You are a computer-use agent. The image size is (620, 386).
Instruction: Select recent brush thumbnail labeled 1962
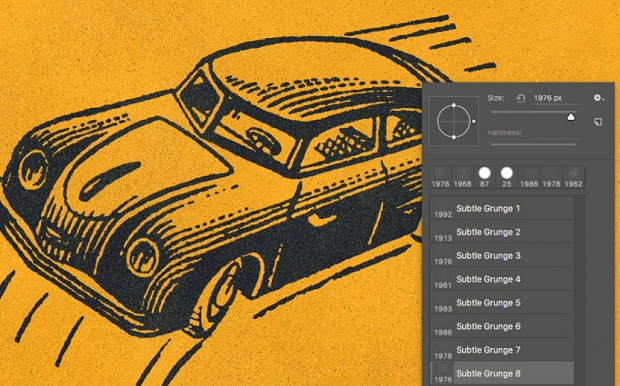click(x=573, y=177)
